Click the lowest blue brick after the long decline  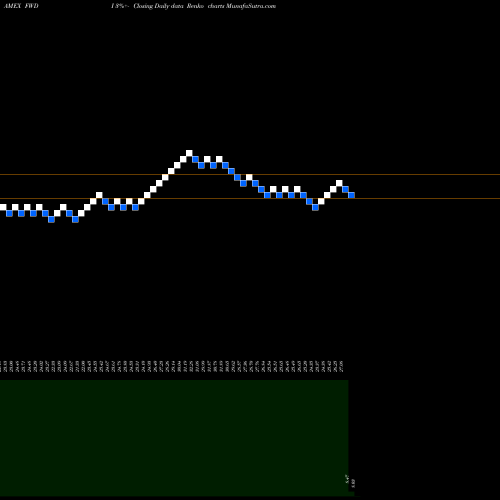(315, 207)
